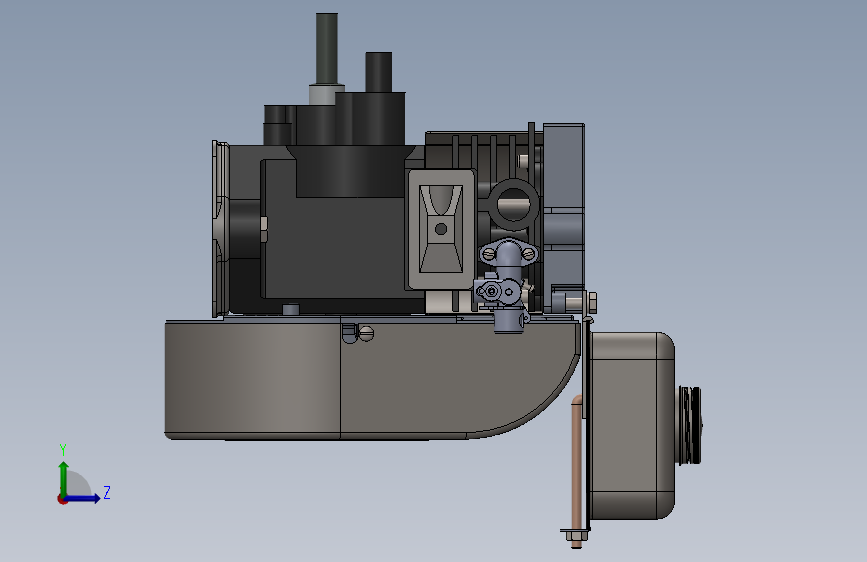Image resolution: width=867 pixels, height=562 pixels.
Task: Click the green Y axis arrow on triad
Action: [x=64, y=477]
